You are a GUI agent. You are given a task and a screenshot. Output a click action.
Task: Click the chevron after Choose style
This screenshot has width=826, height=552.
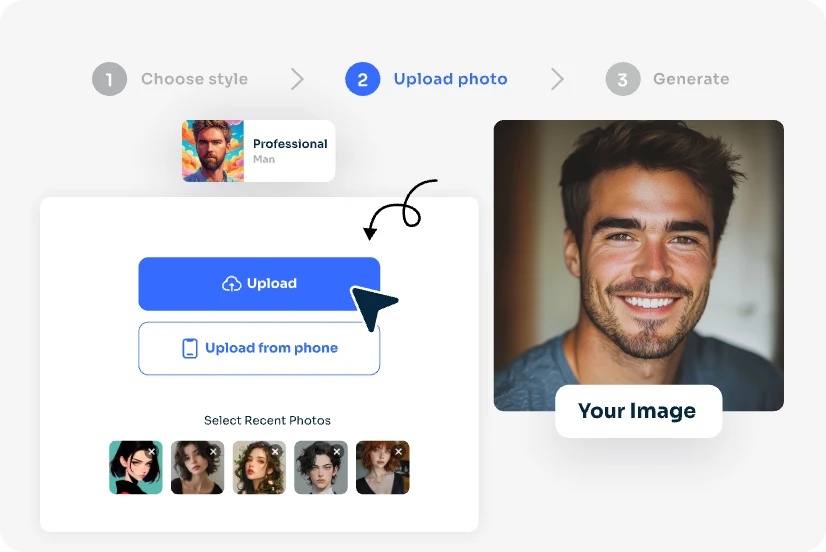[x=297, y=79]
